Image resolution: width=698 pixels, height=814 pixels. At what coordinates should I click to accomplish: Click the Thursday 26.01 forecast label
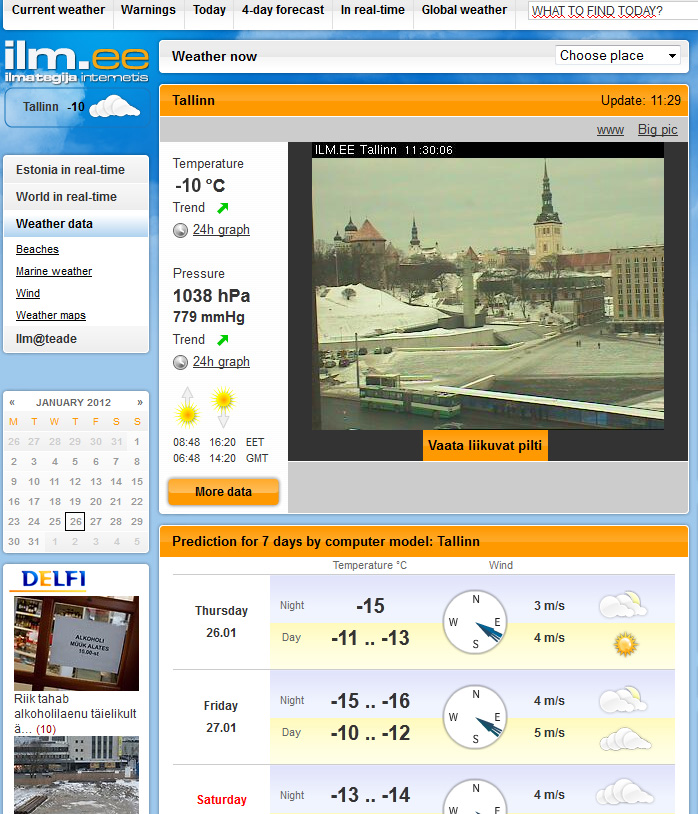click(221, 621)
